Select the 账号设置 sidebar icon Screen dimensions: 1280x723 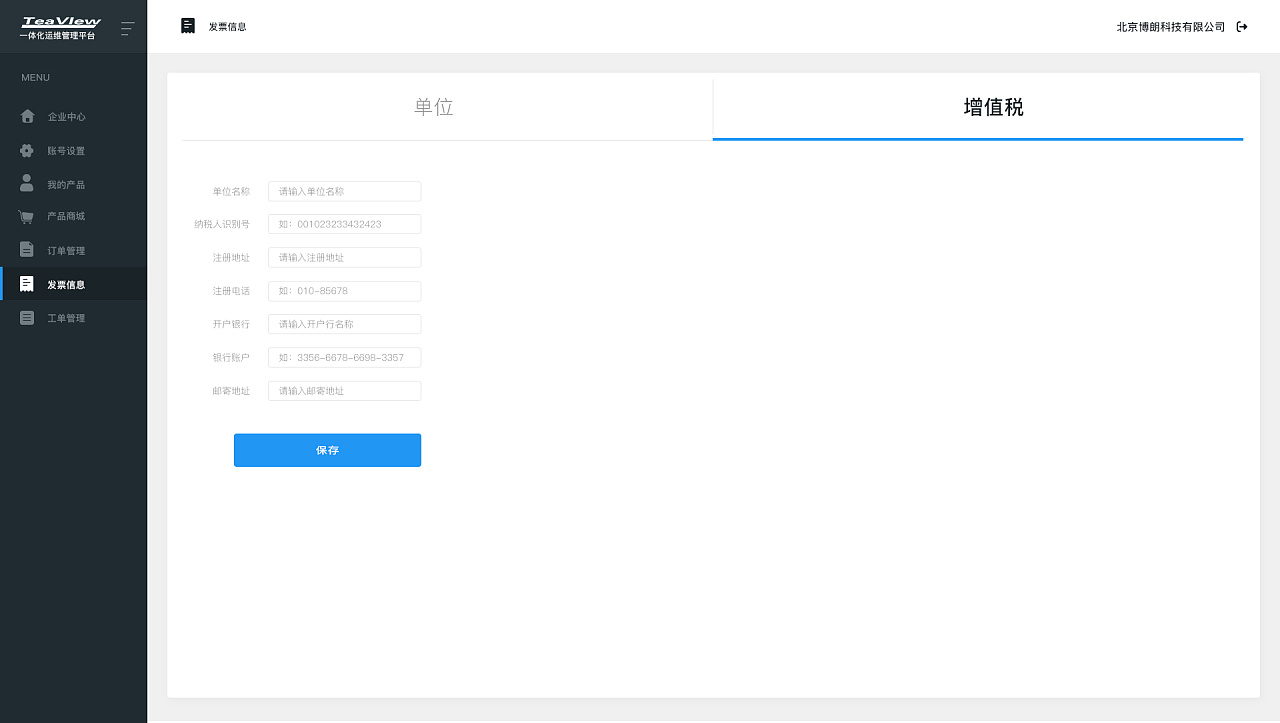point(27,150)
